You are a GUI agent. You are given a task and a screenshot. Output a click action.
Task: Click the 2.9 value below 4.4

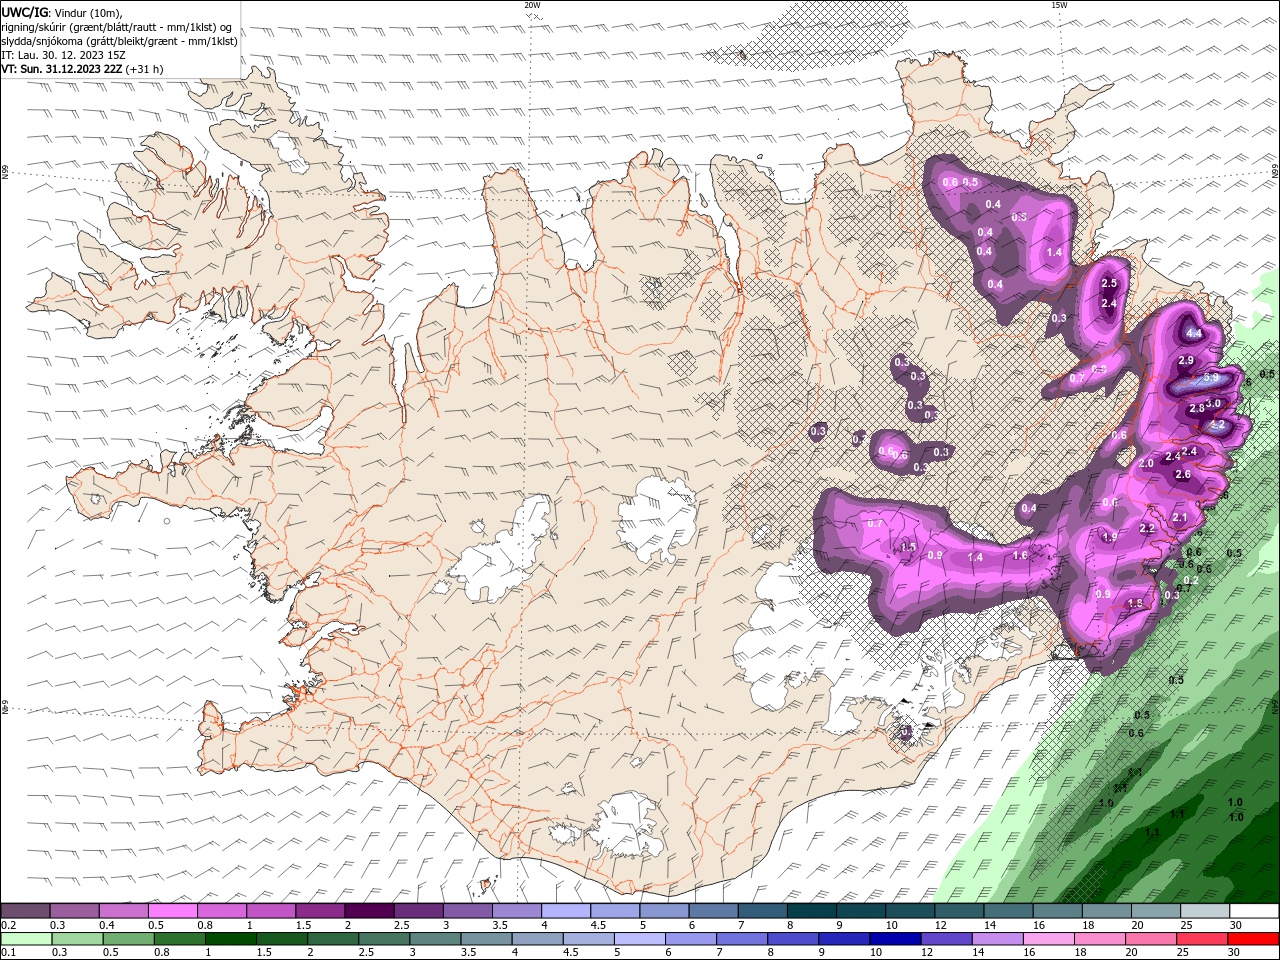1186,361
